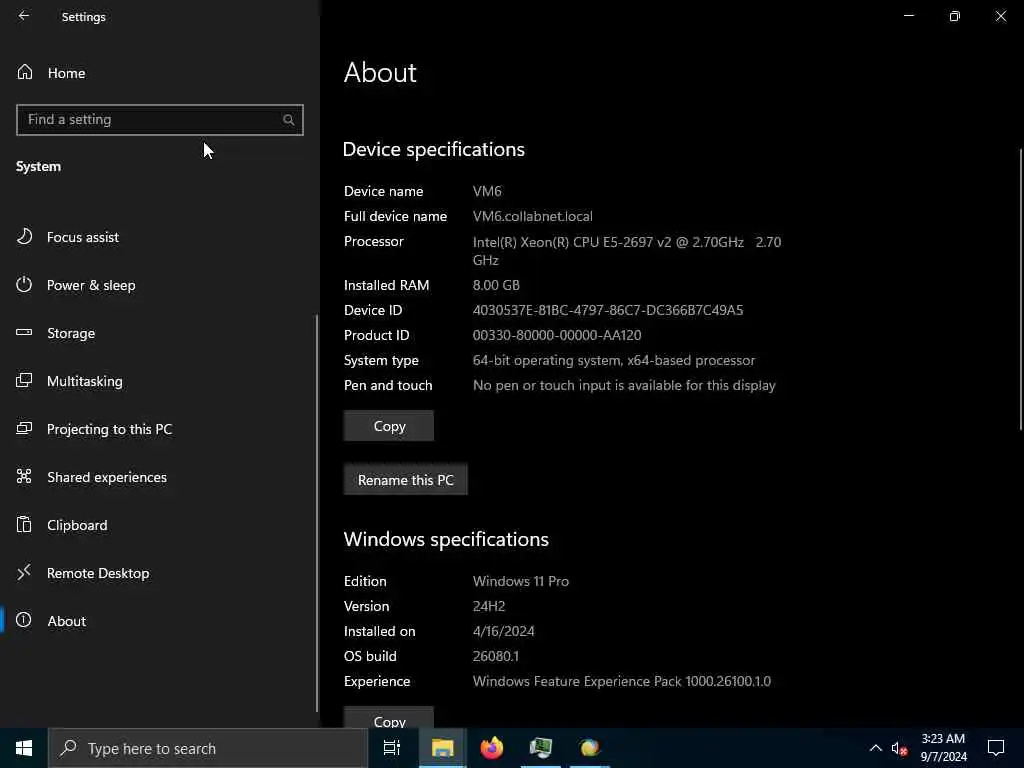Viewport: 1024px width, 768px height.
Task: Open Task View from the taskbar
Action: click(392, 748)
